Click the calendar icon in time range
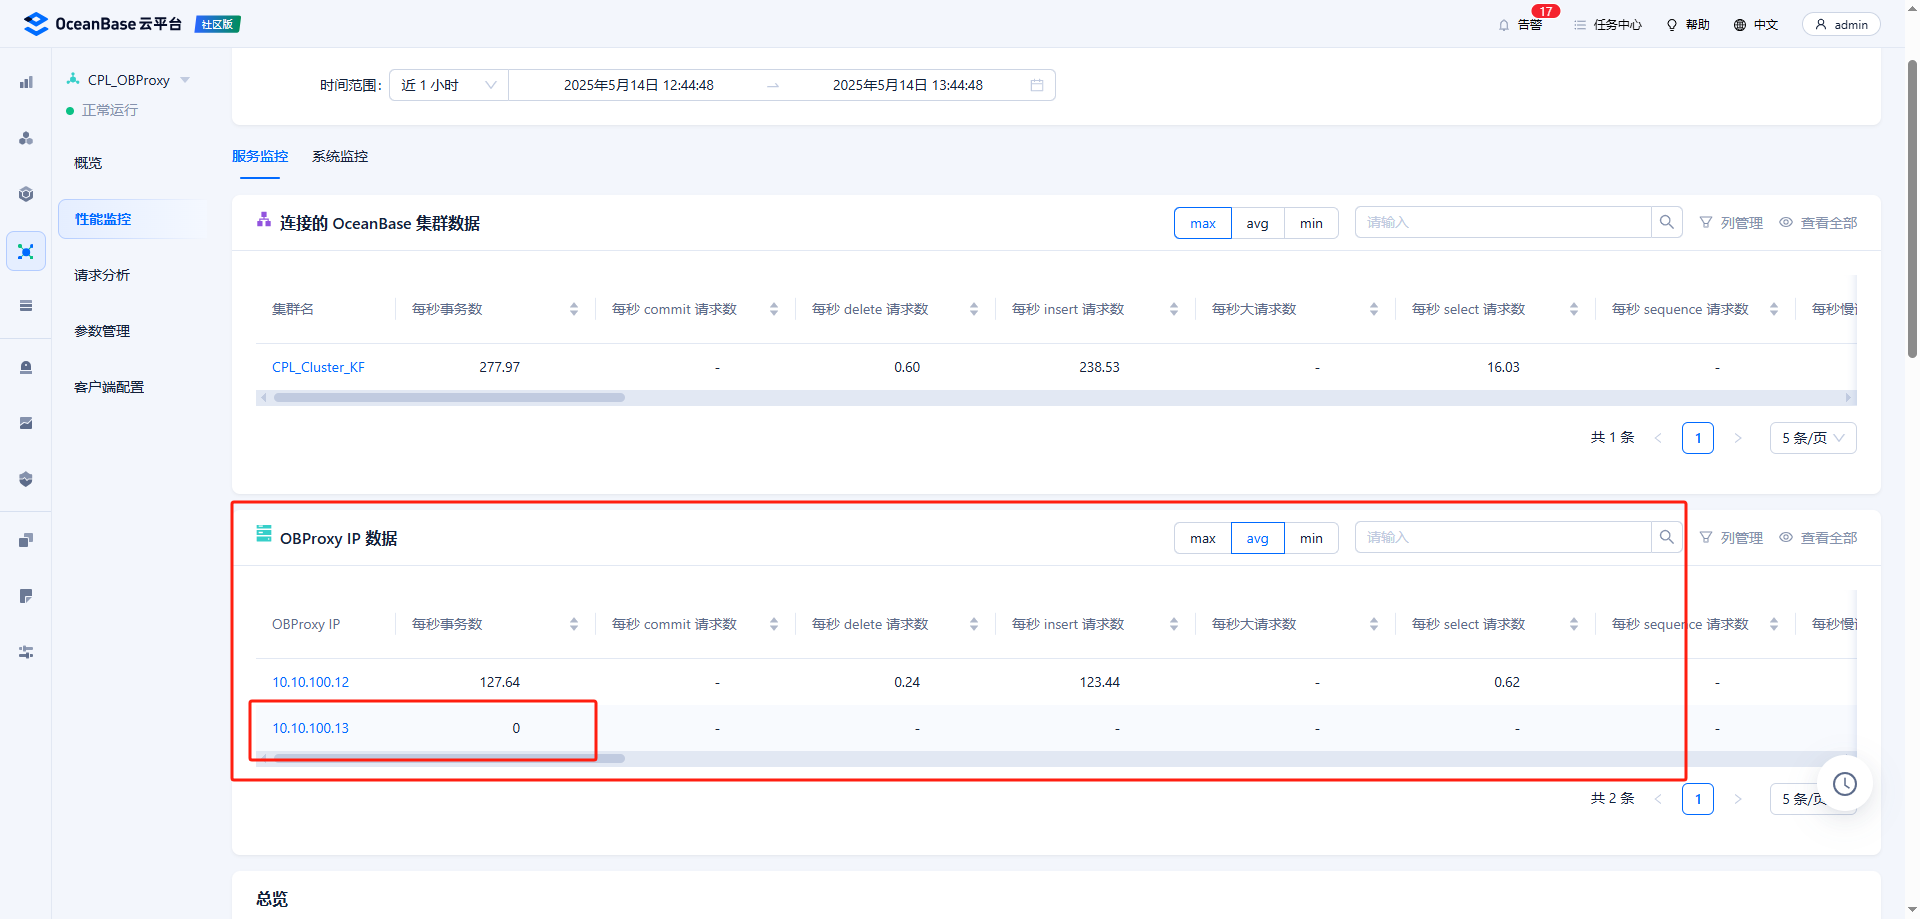This screenshot has height=919, width=1920. pos(1037,85)
